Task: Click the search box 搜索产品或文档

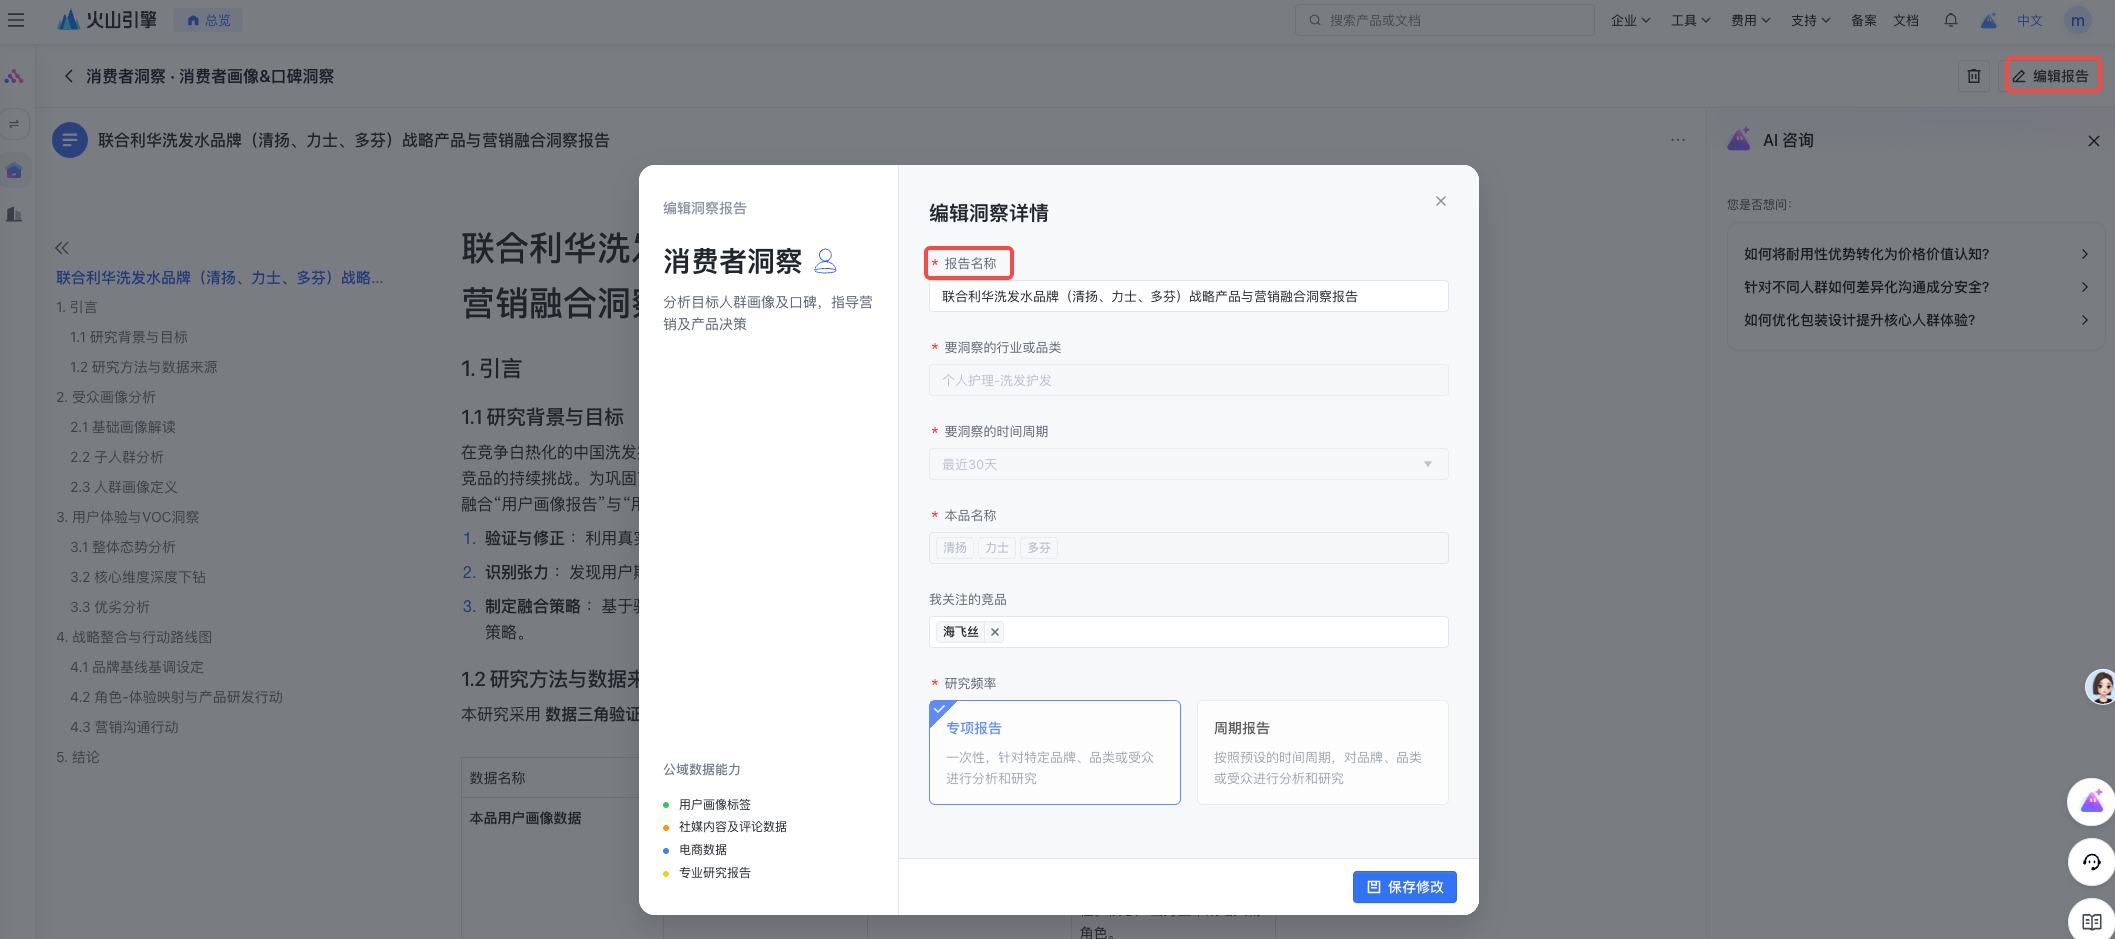Action: pyautogui.click(x=1444, y=20)
